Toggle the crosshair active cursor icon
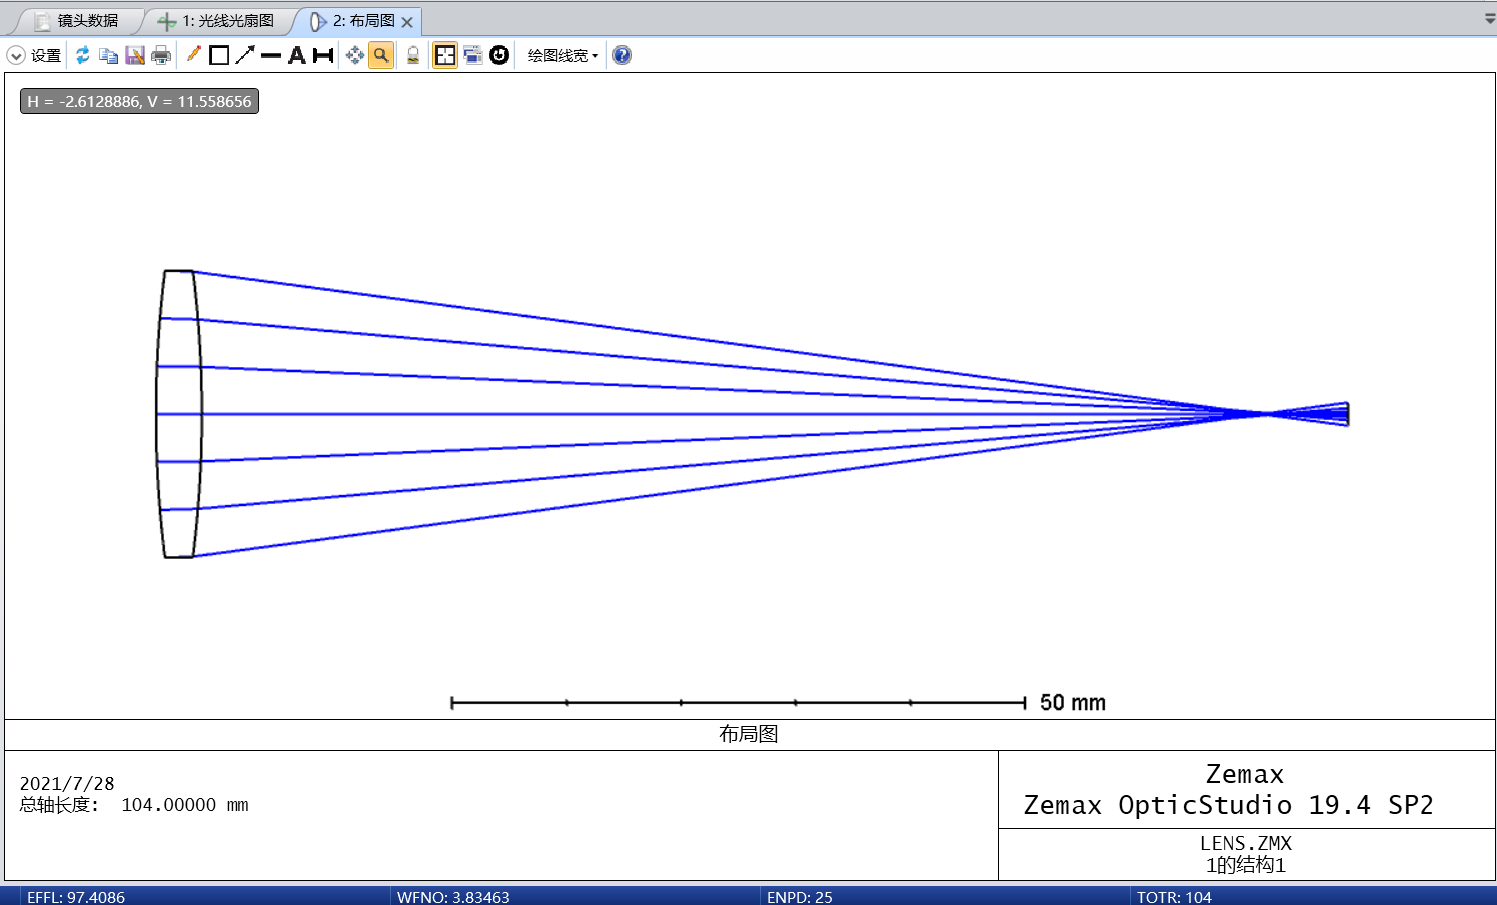 [x=445, y=55]
